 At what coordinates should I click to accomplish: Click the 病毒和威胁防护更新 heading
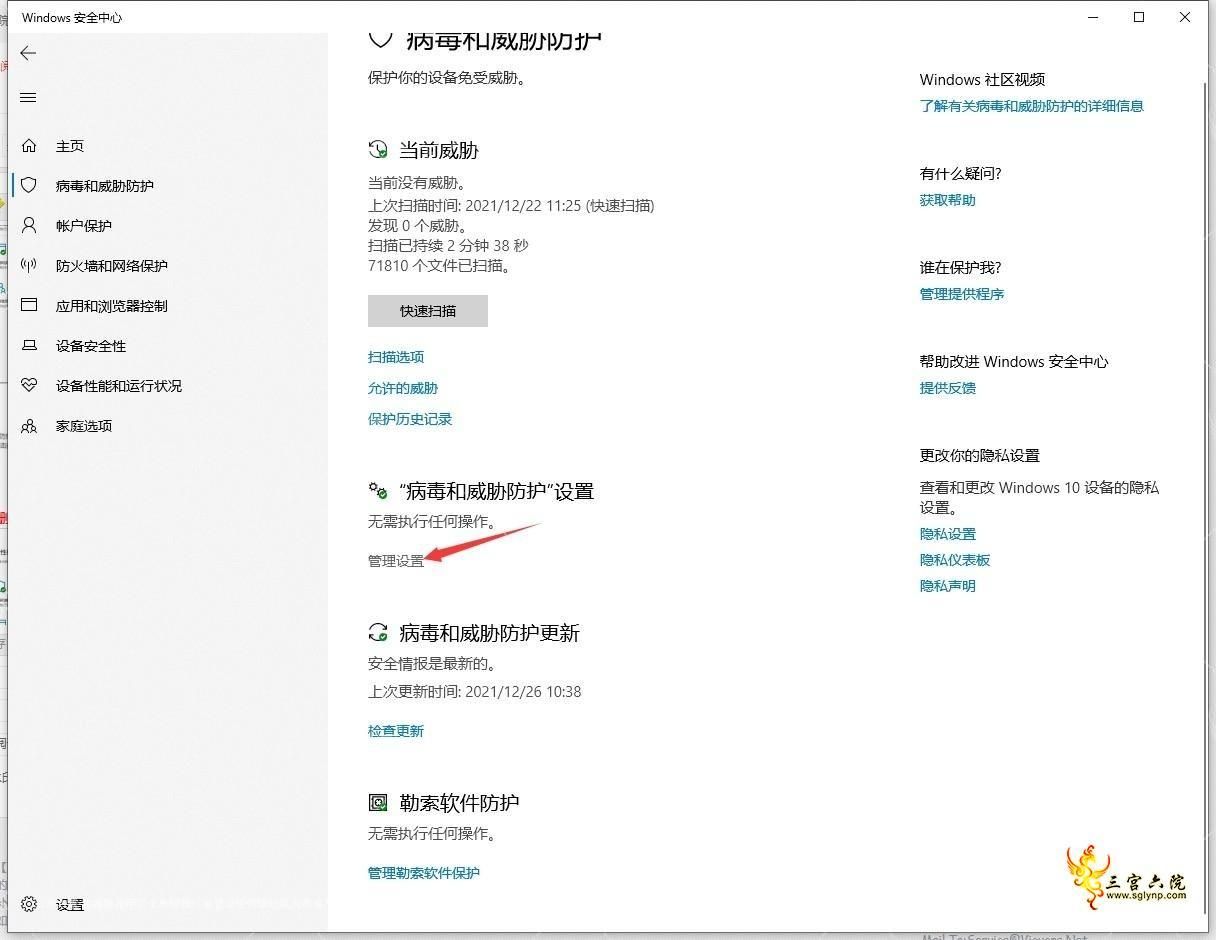489,633
